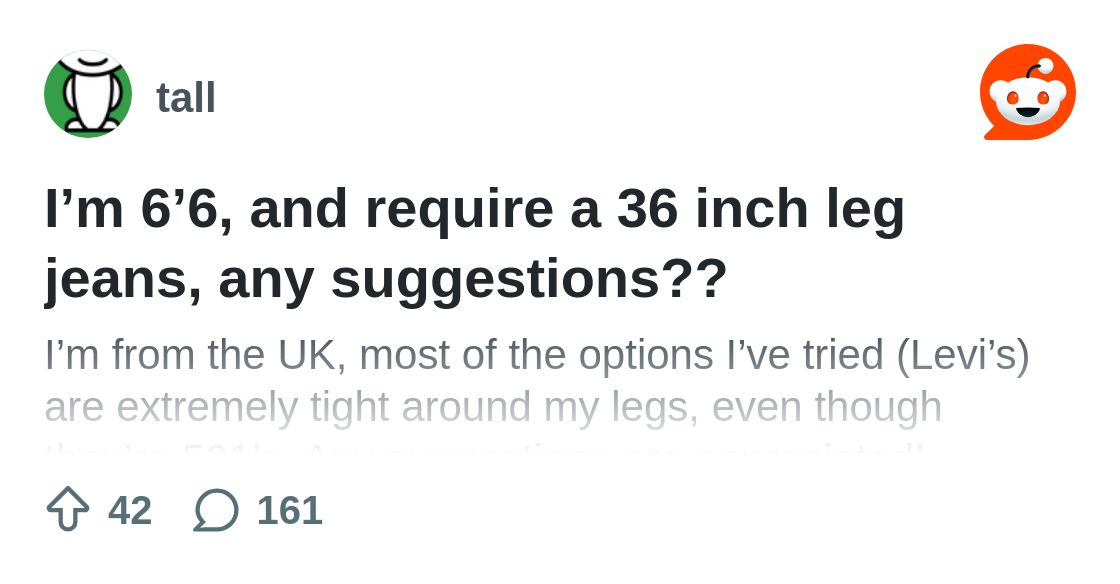Click the "jeans, any suggestions??" title line

click(x=385, y=280)
